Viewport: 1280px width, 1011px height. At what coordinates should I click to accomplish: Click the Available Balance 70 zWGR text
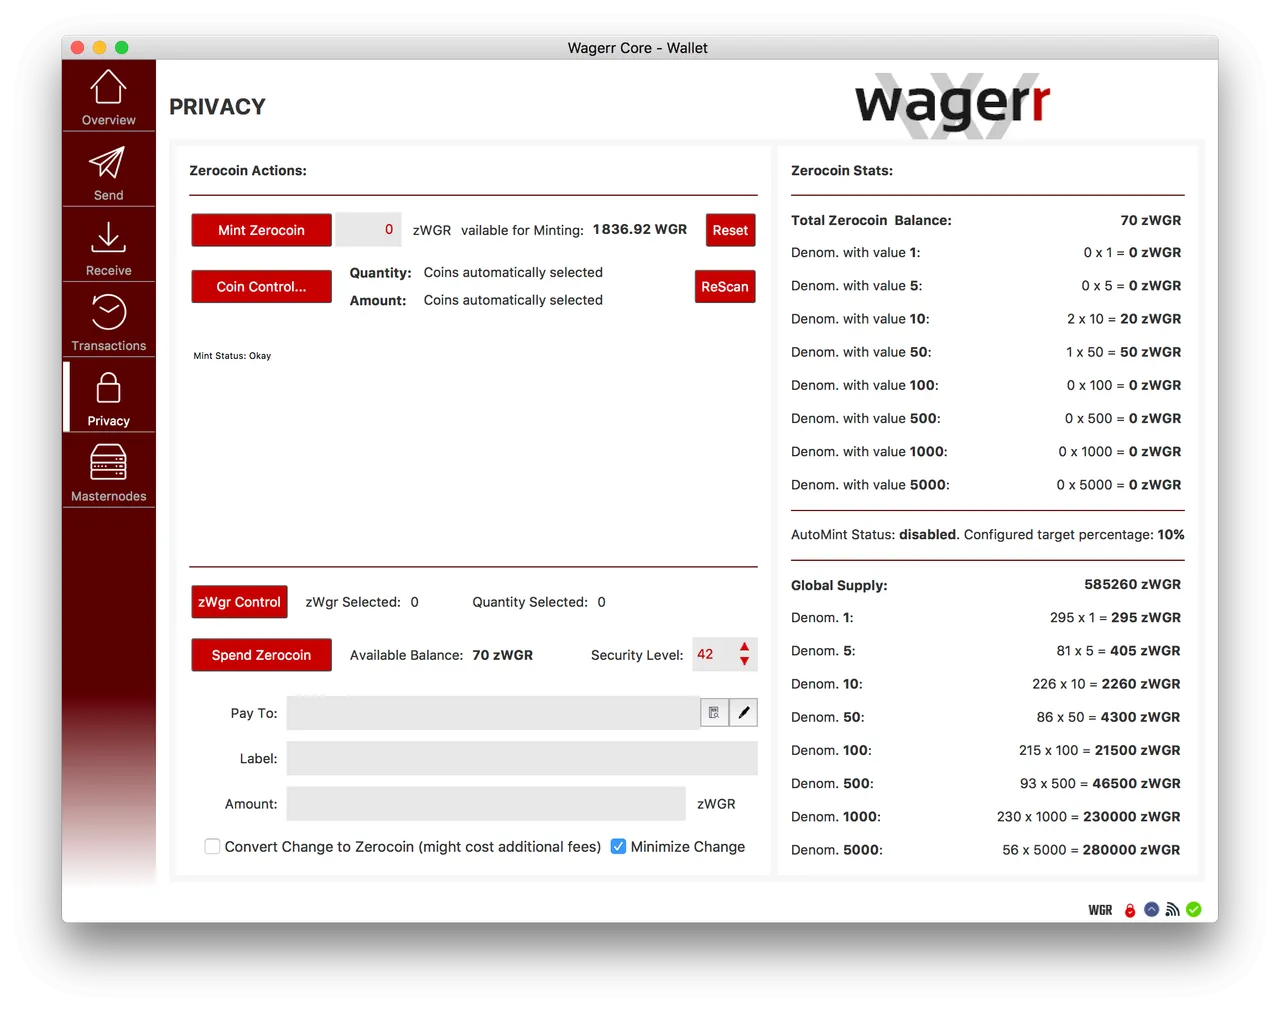click(441, 655)
